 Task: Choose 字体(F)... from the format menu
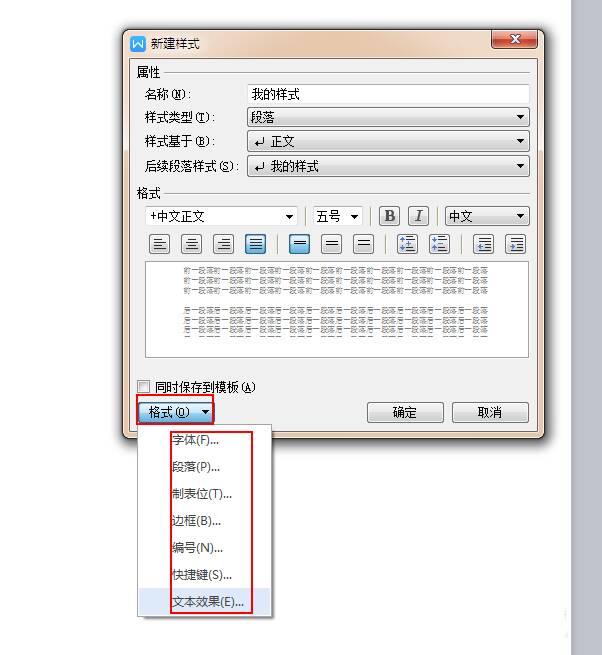pyautogui.click(x=204, y=440)
